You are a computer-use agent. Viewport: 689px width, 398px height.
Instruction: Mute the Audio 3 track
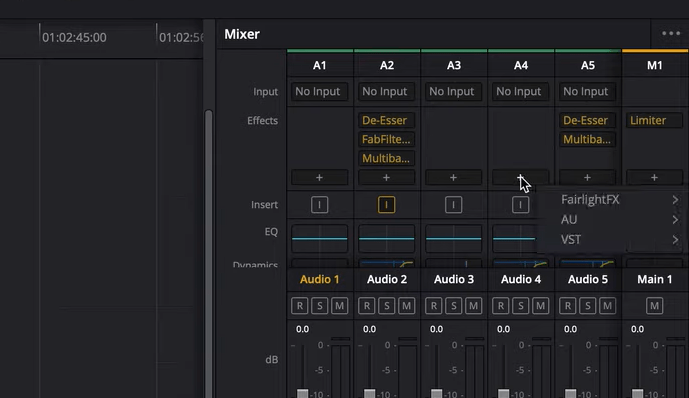[474, 306]
